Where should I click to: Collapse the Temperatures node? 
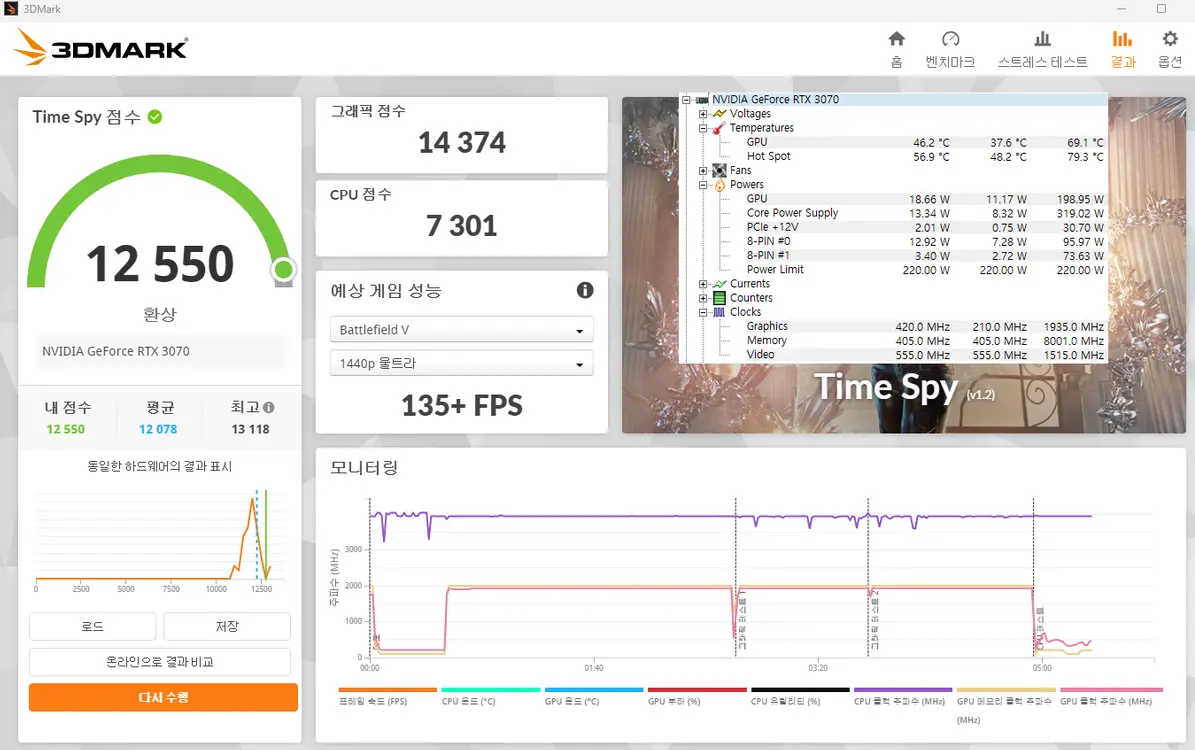703,128
